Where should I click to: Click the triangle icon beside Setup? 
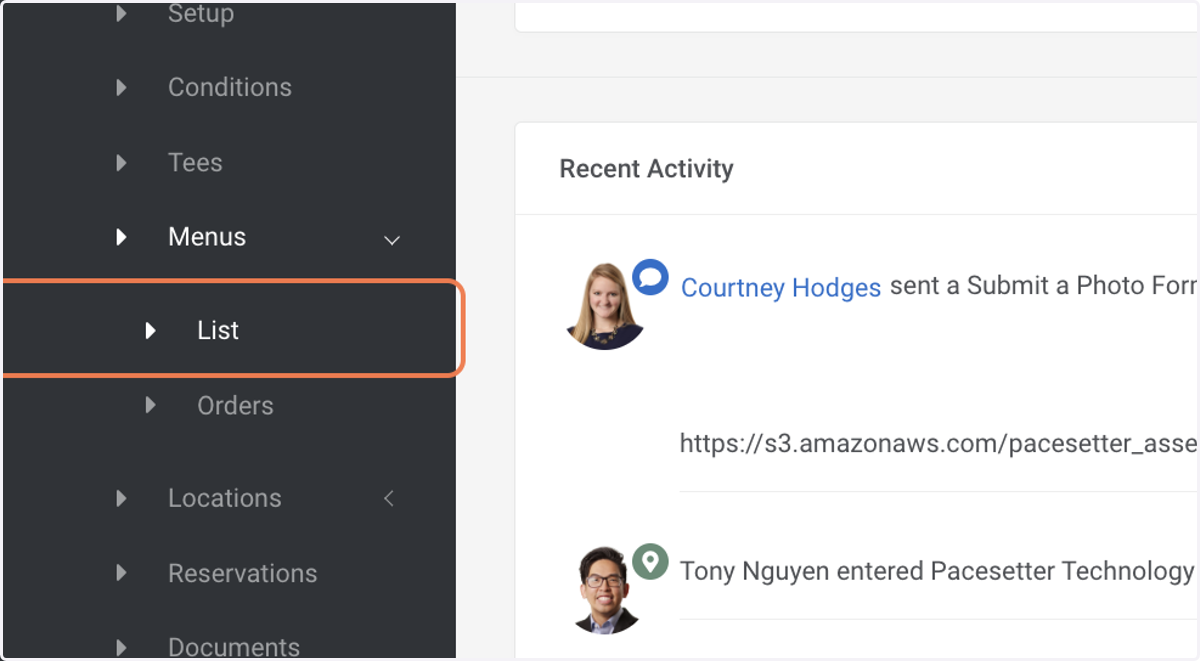point(121,14)
